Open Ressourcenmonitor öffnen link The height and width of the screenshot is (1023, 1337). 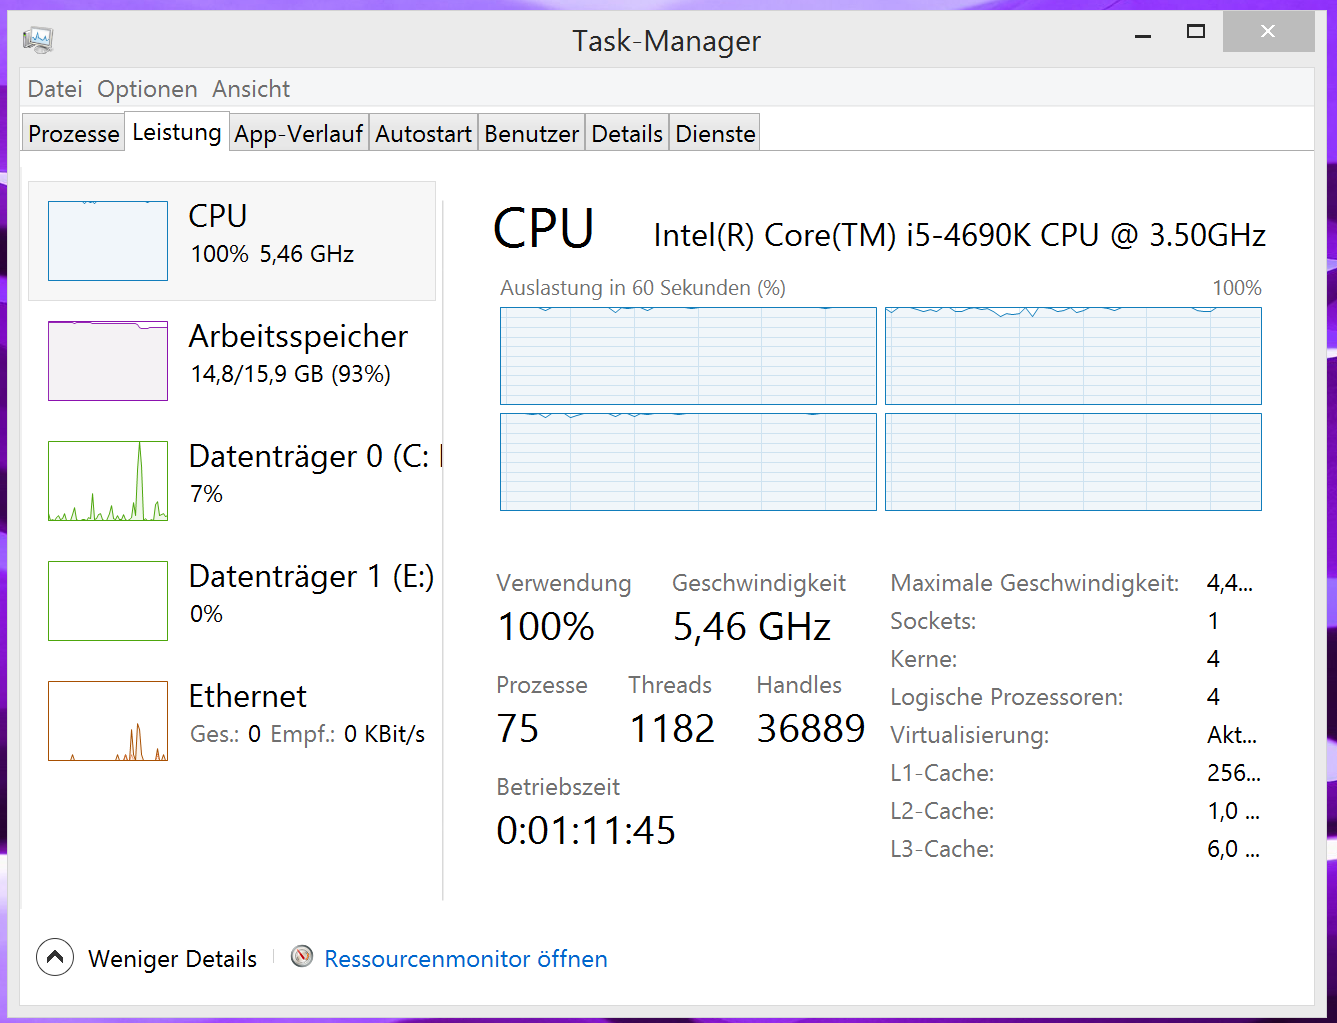(466, 959)
